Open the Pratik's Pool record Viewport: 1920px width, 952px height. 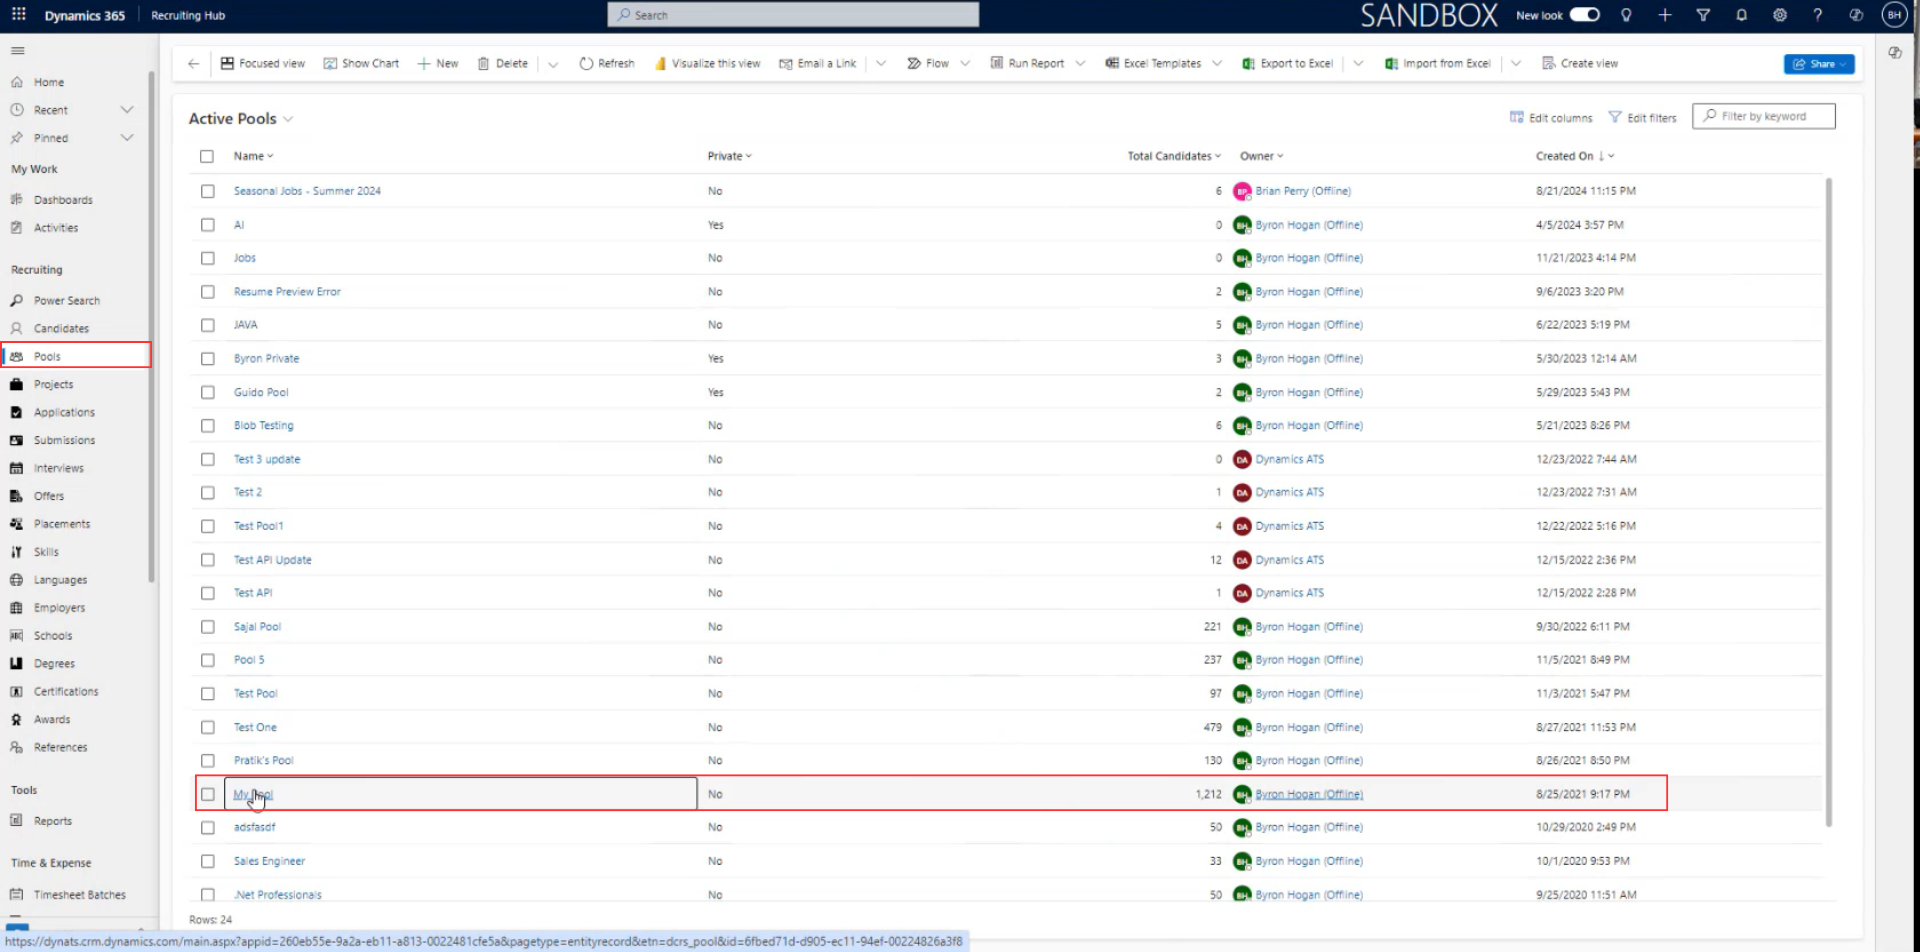(263, 760)
